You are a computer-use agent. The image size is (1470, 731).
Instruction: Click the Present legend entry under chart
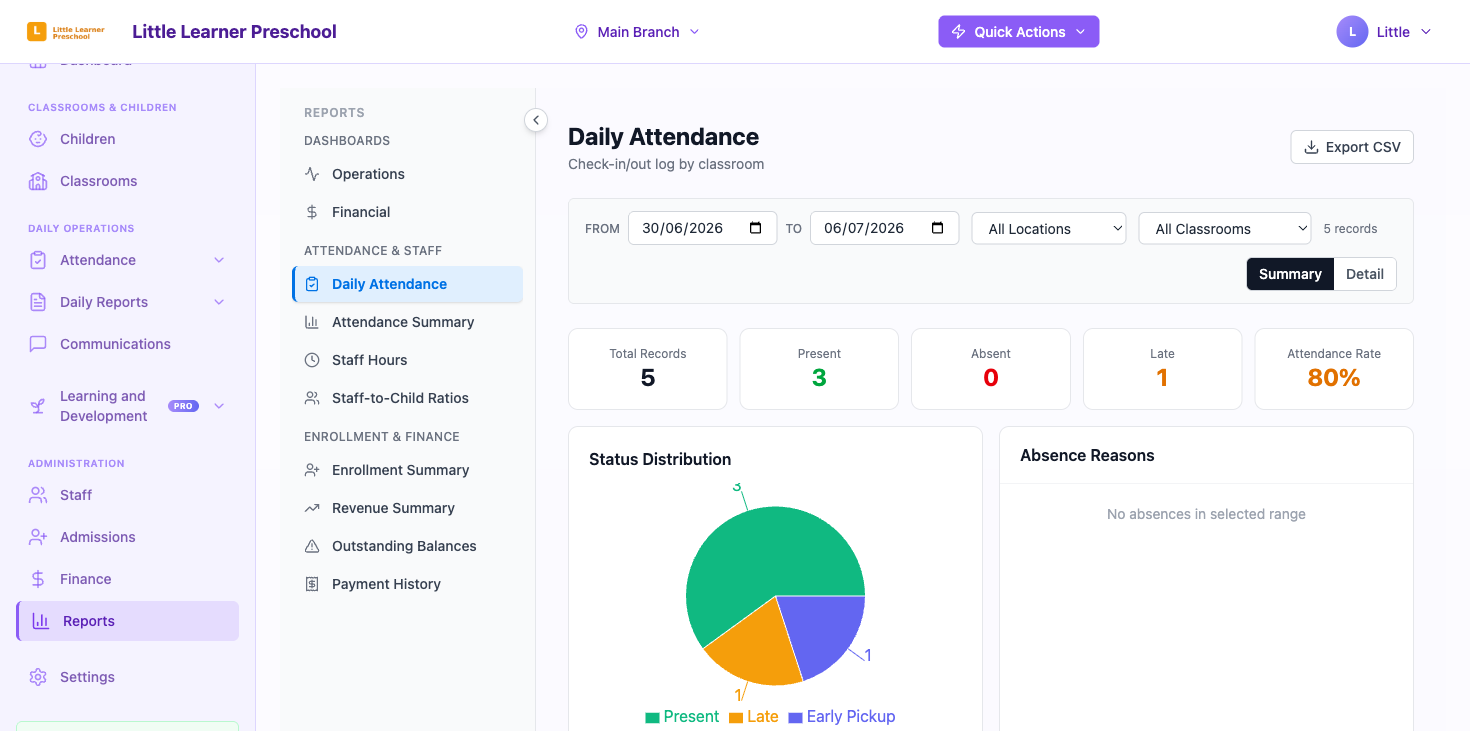682,716
